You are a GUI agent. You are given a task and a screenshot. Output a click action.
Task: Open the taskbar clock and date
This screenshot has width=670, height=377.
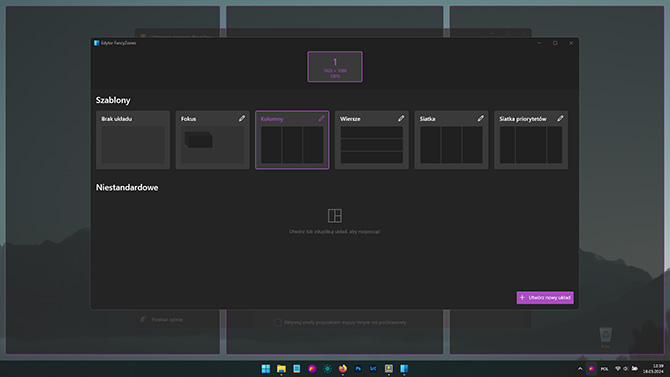click(653, 368)
